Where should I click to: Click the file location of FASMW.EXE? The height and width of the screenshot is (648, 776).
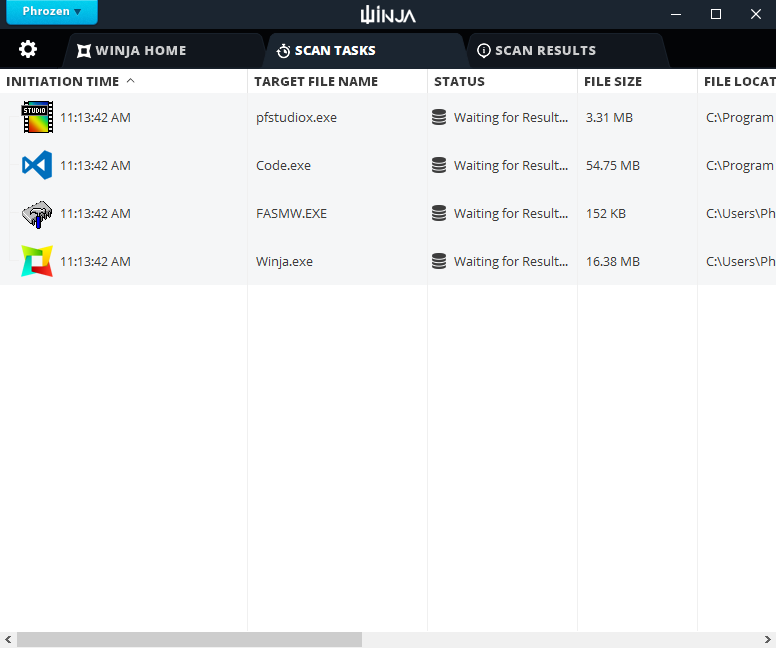point(740,213)
